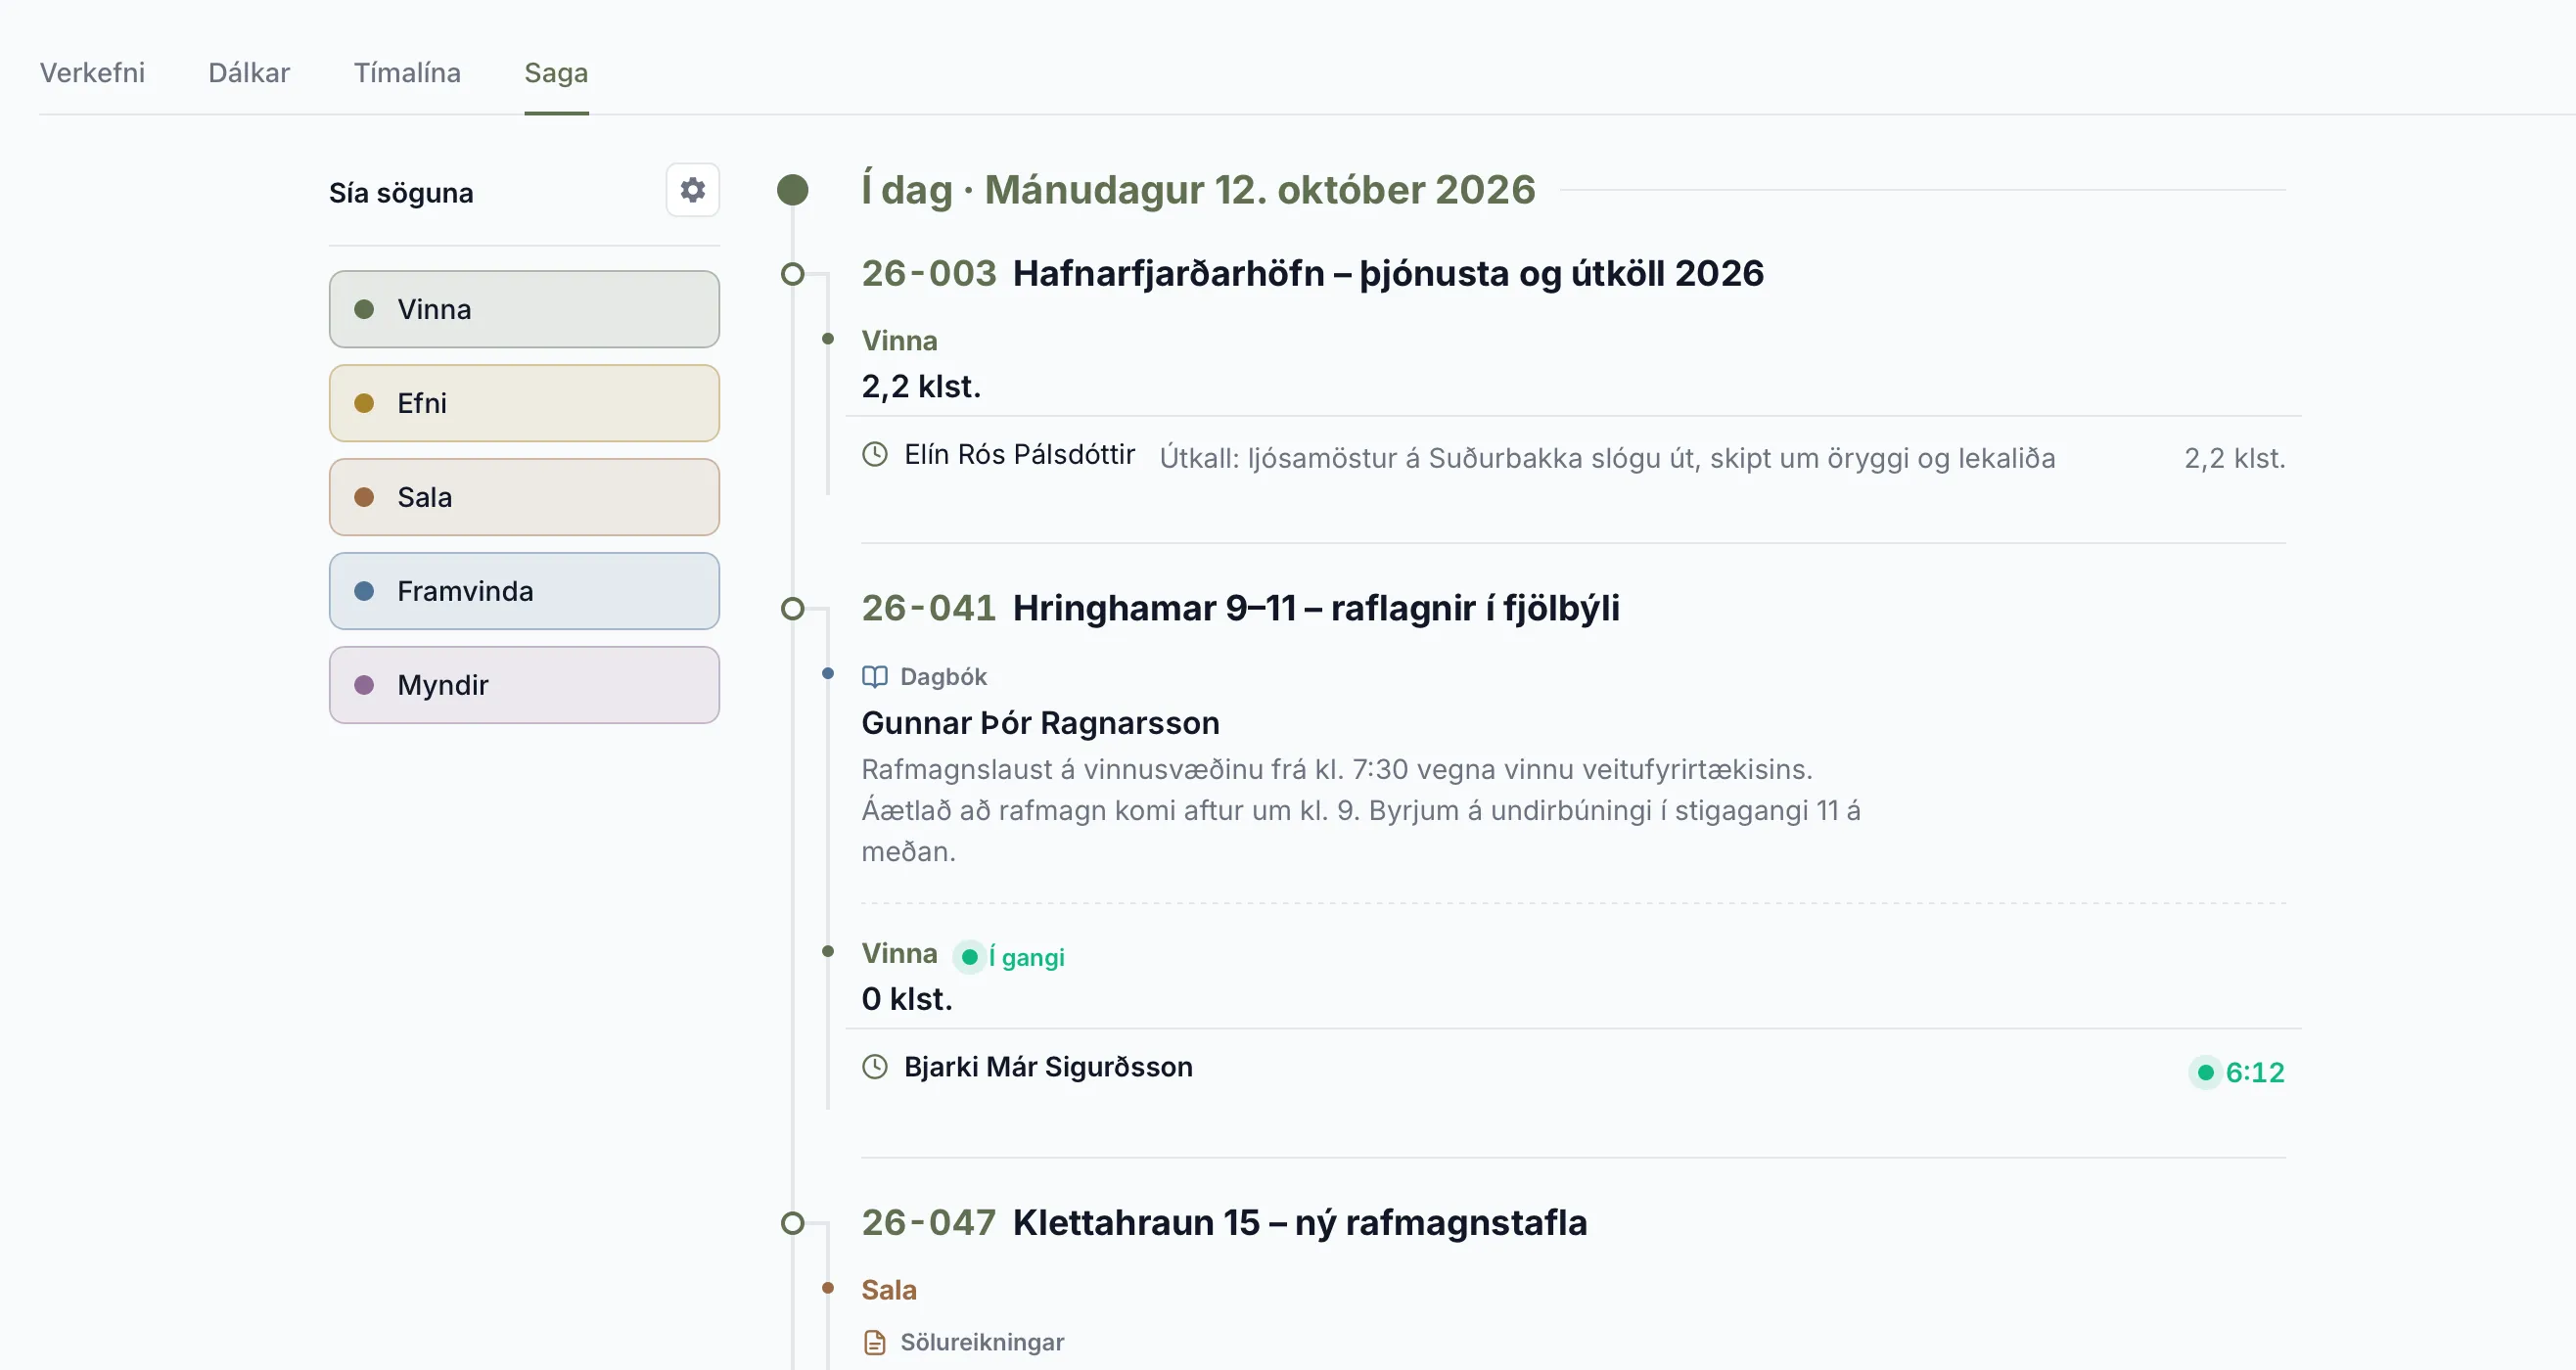Click clock icon beside Elín Rós Pálsdóttir
The image size is (2576, 1370).
(875, 454)
